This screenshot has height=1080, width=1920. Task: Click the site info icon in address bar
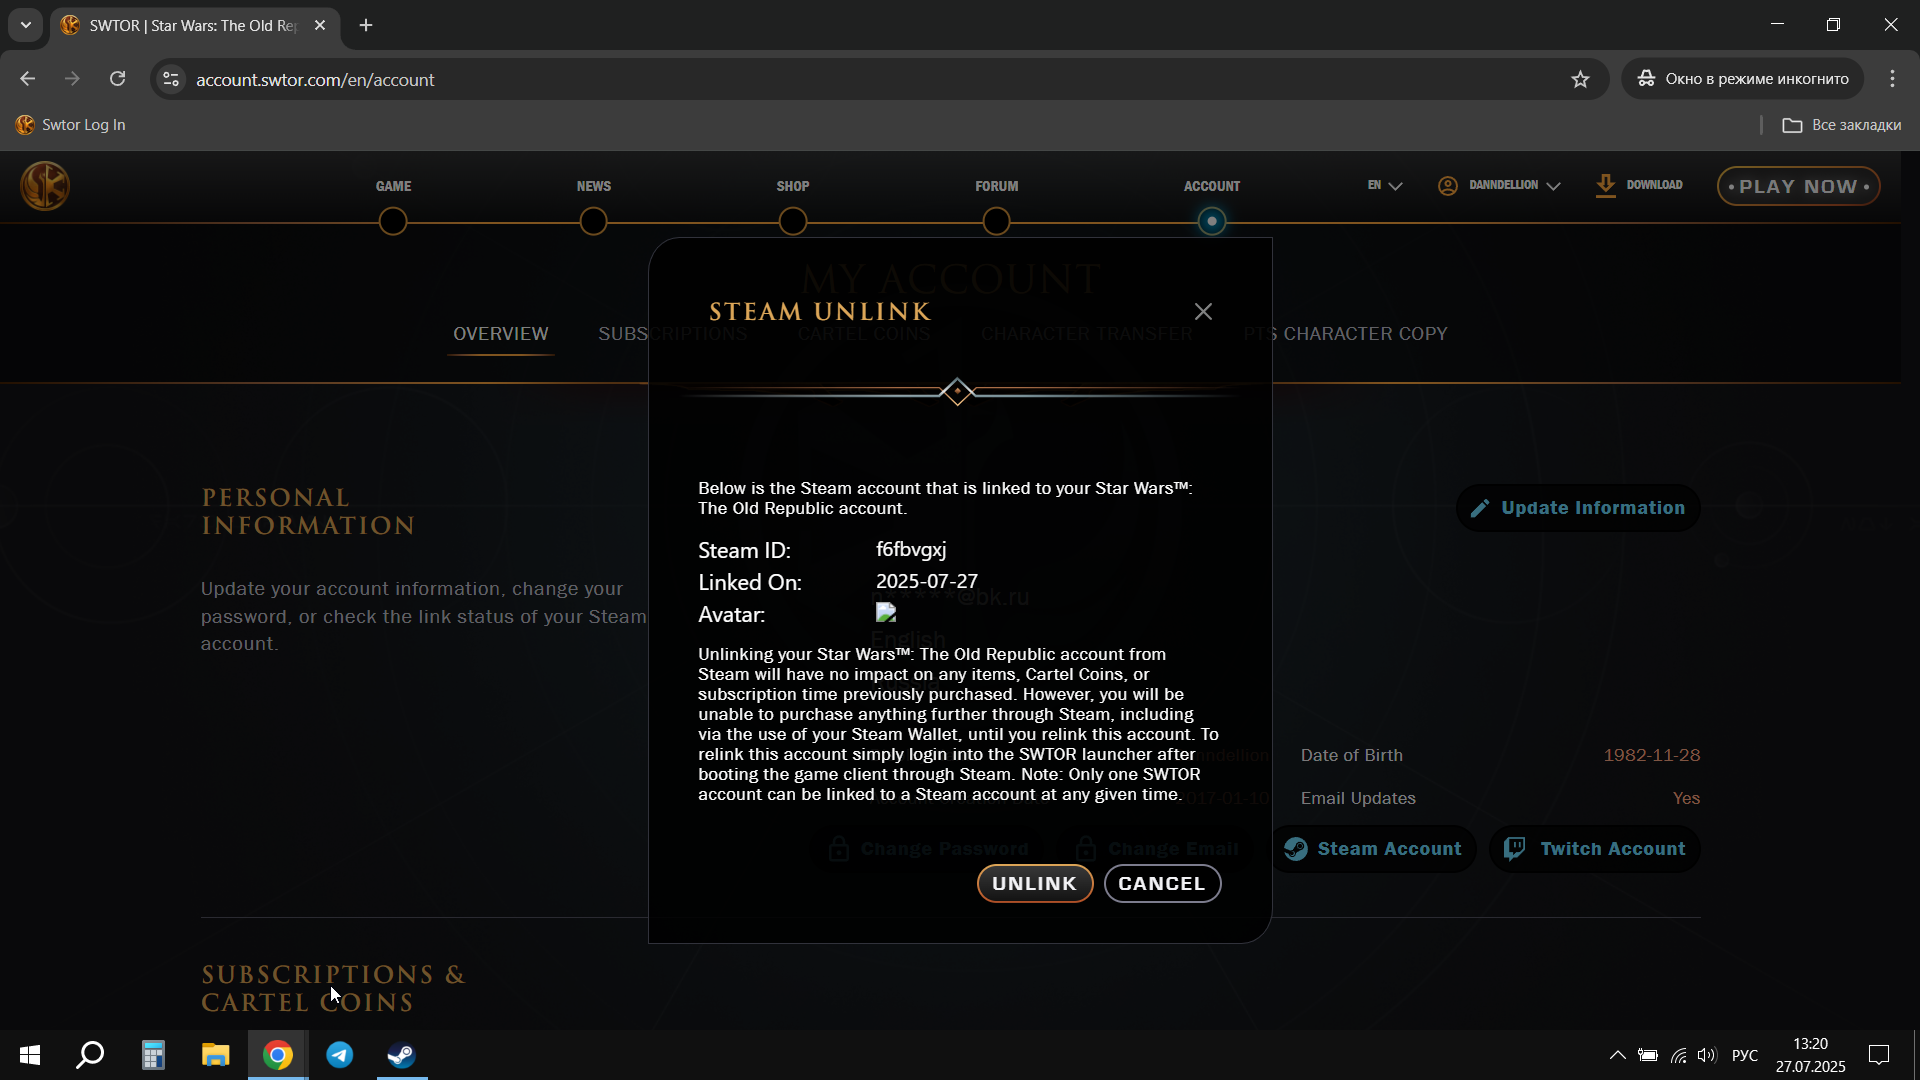pos(171,79)
